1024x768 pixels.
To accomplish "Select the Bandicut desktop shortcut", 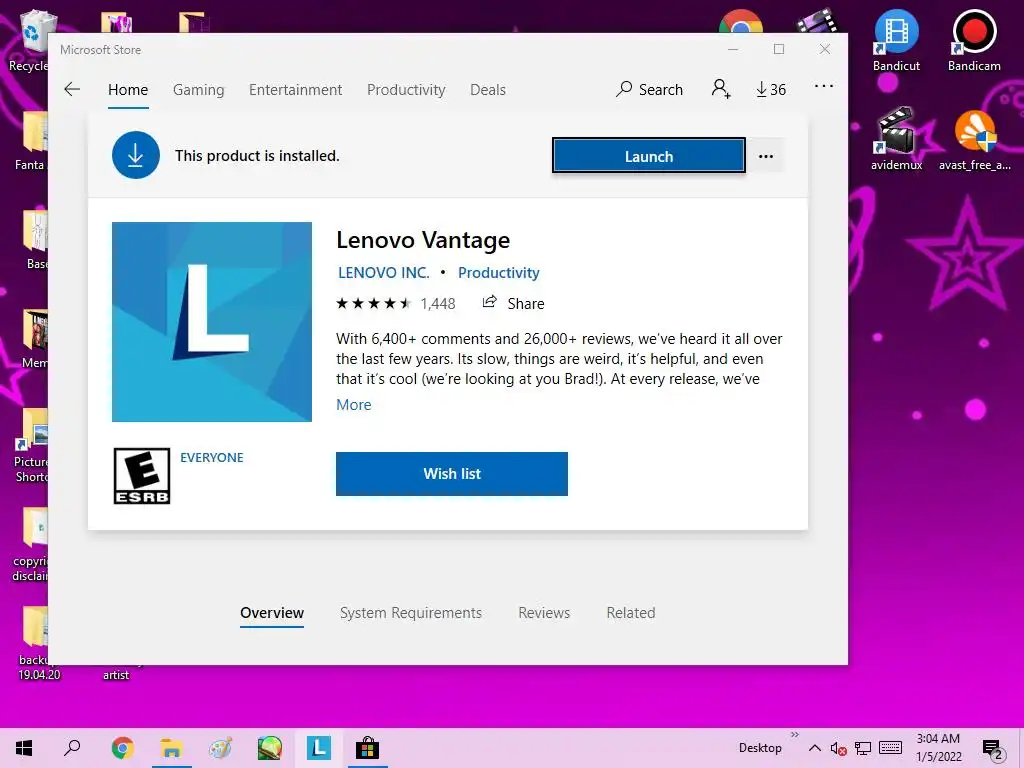I will 896,40.
